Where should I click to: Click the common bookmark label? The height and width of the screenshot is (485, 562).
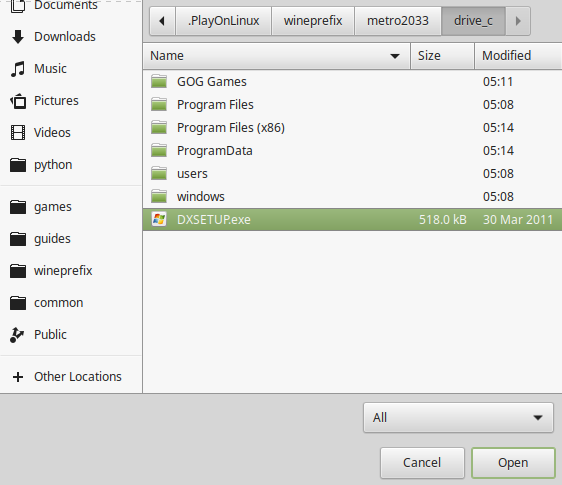pos(58,303)
